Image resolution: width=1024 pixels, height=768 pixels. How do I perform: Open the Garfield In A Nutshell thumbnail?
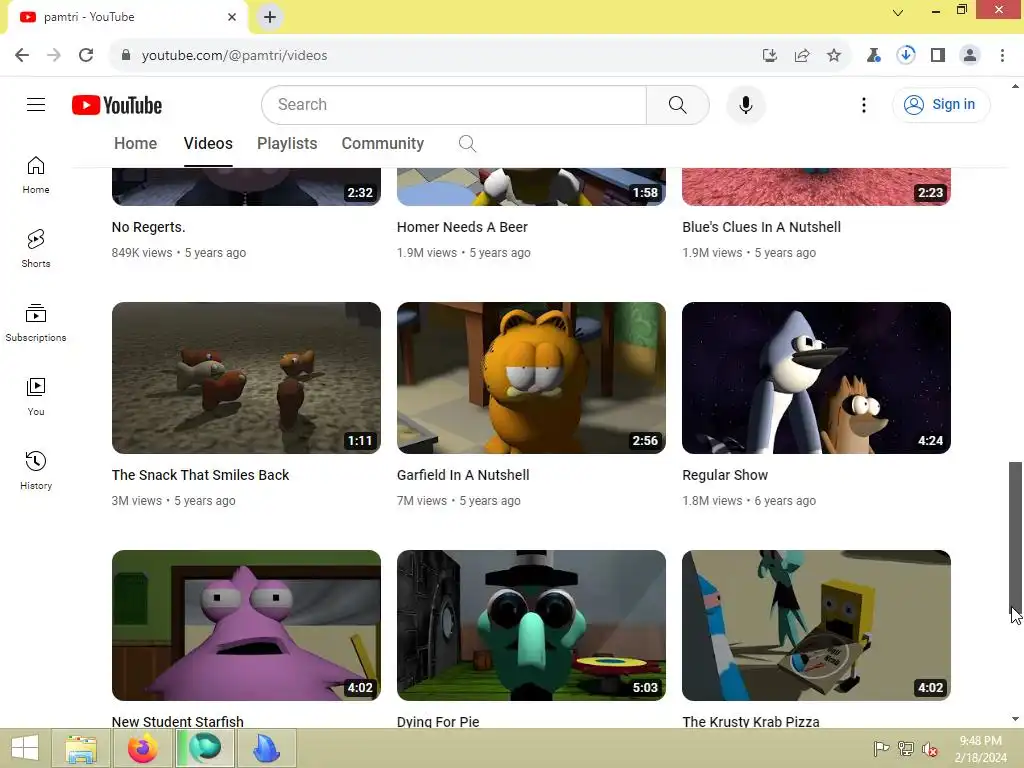click(x=531, y=377)
